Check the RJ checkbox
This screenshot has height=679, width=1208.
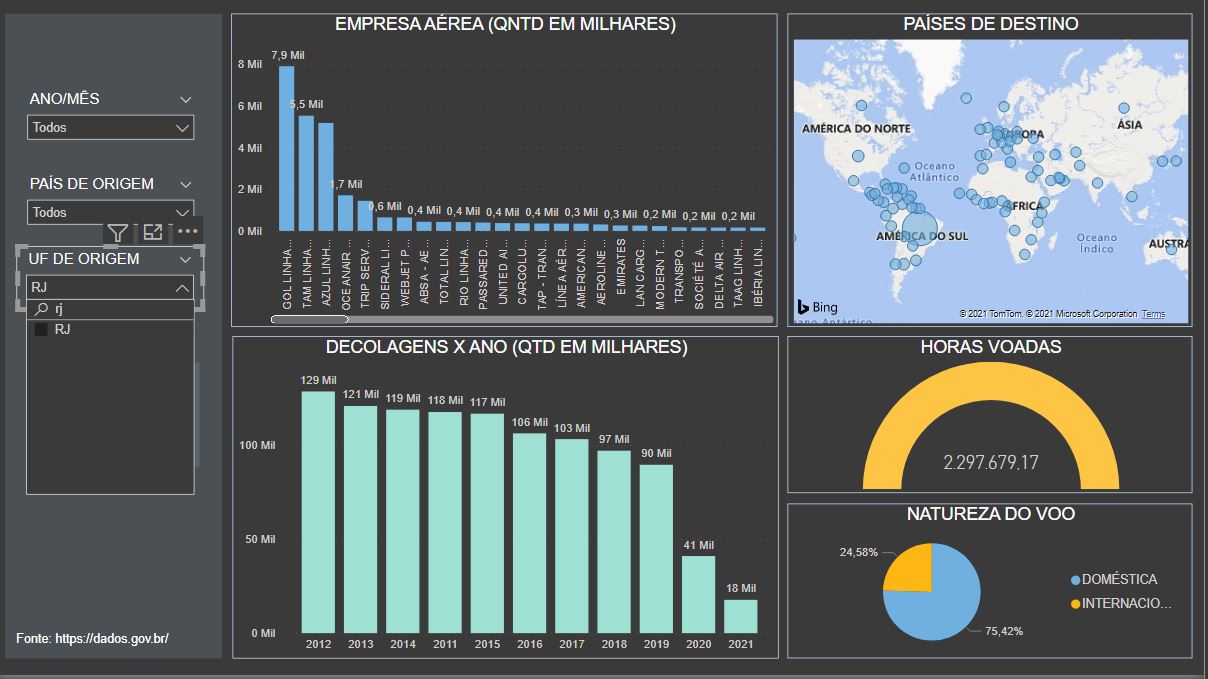(41, 329)
